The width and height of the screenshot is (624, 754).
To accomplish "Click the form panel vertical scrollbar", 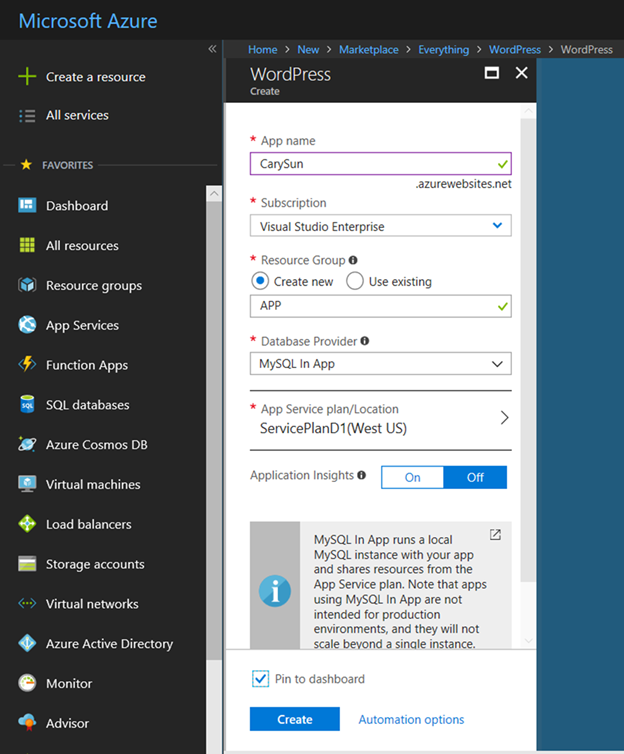I will (x=528, y=350).
